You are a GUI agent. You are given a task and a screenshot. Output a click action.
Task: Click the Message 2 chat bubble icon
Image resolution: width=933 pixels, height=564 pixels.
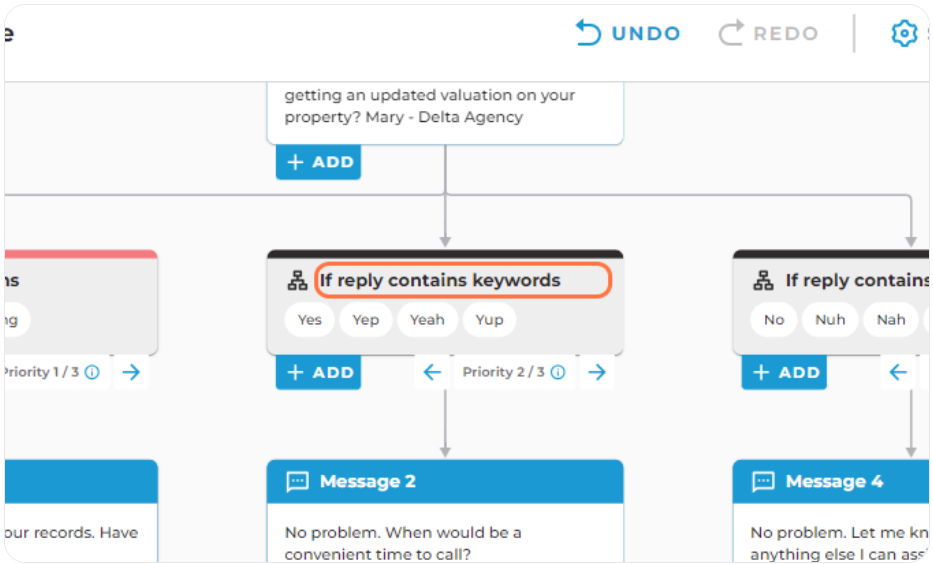(x=298, y=481)
